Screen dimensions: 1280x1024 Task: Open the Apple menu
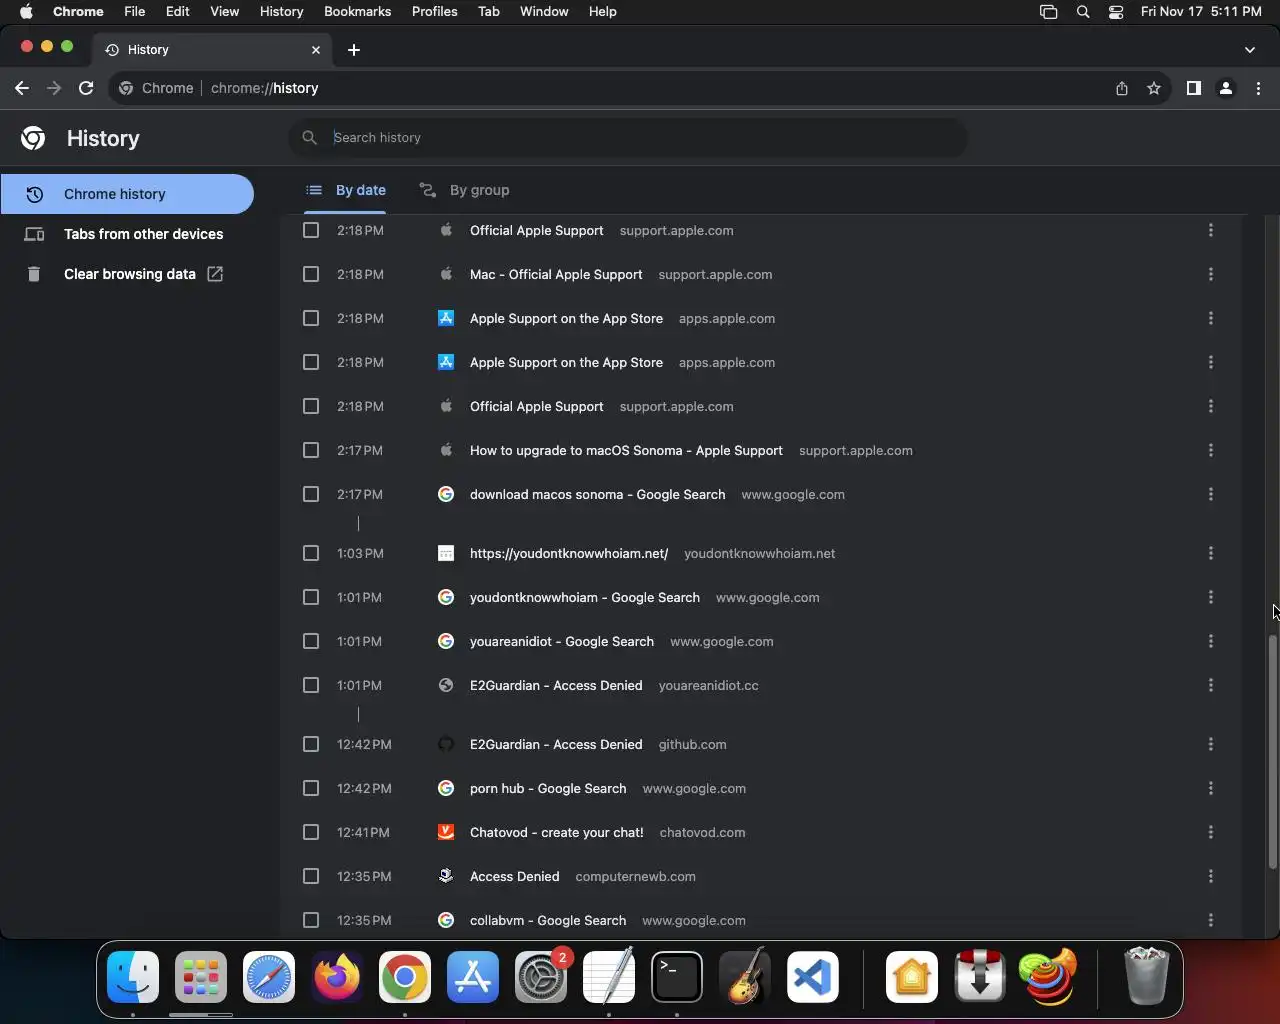27,12
